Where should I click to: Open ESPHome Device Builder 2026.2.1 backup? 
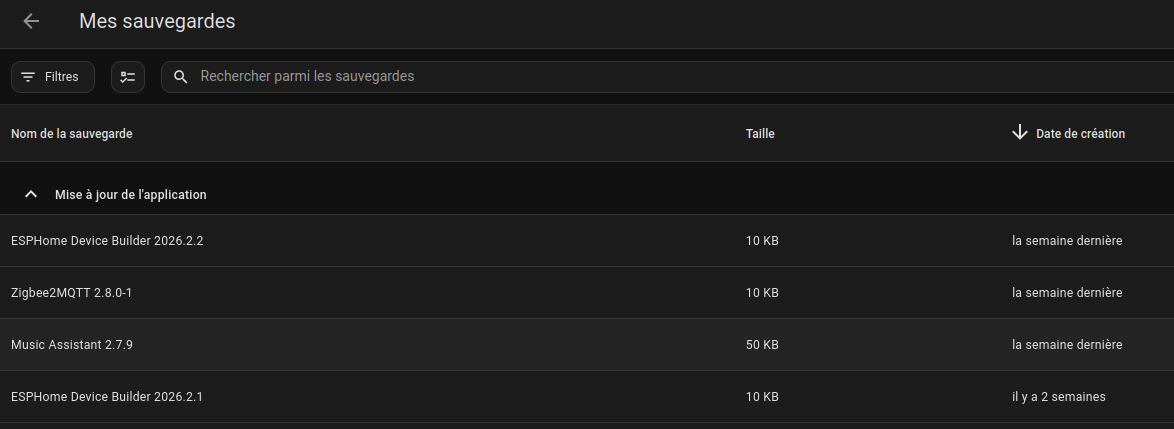[x=107, y=397]
